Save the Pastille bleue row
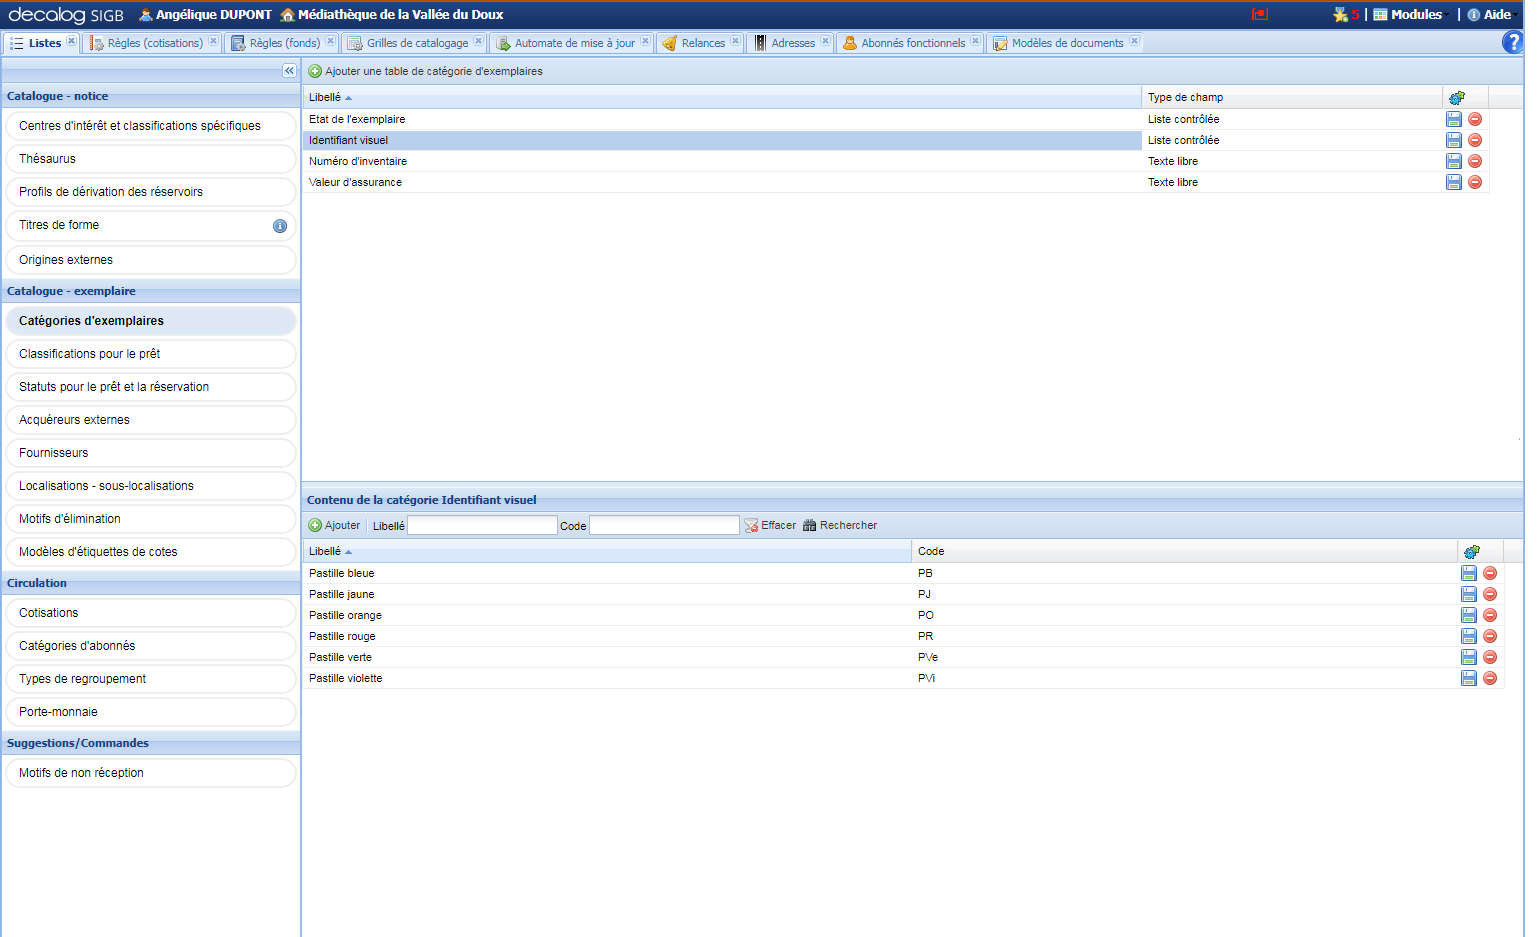The width and height of the screenshot is (1540, 937). point(1469,573)
